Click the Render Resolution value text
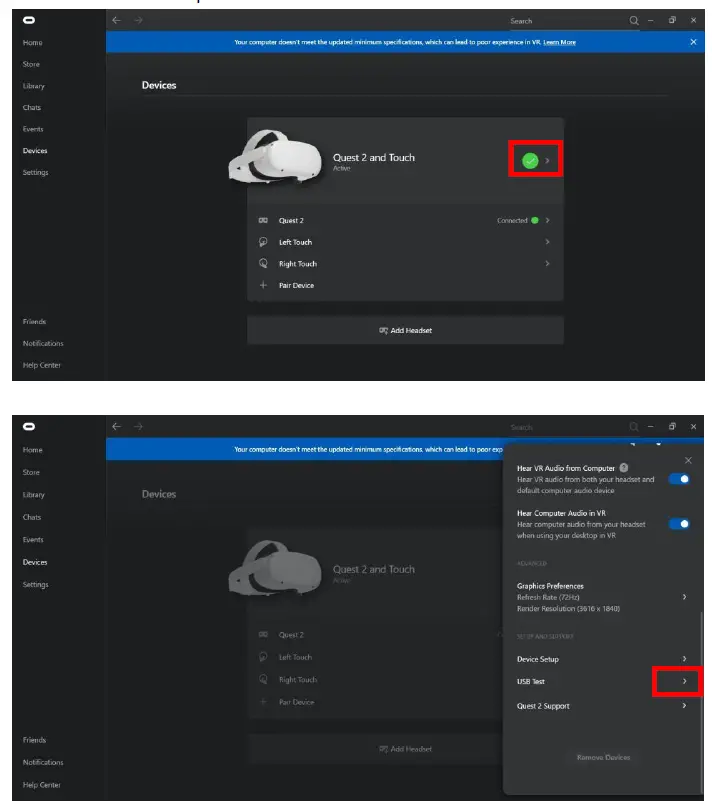This screenshot has width=712, height=806. 568,609
